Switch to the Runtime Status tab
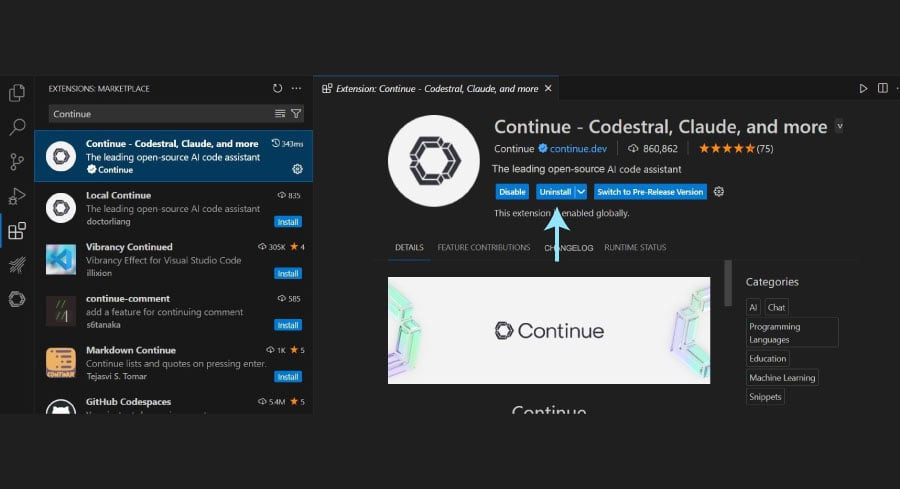Image resolution: width=900 pixels, height=489 pixels. (x=635, y=247)
